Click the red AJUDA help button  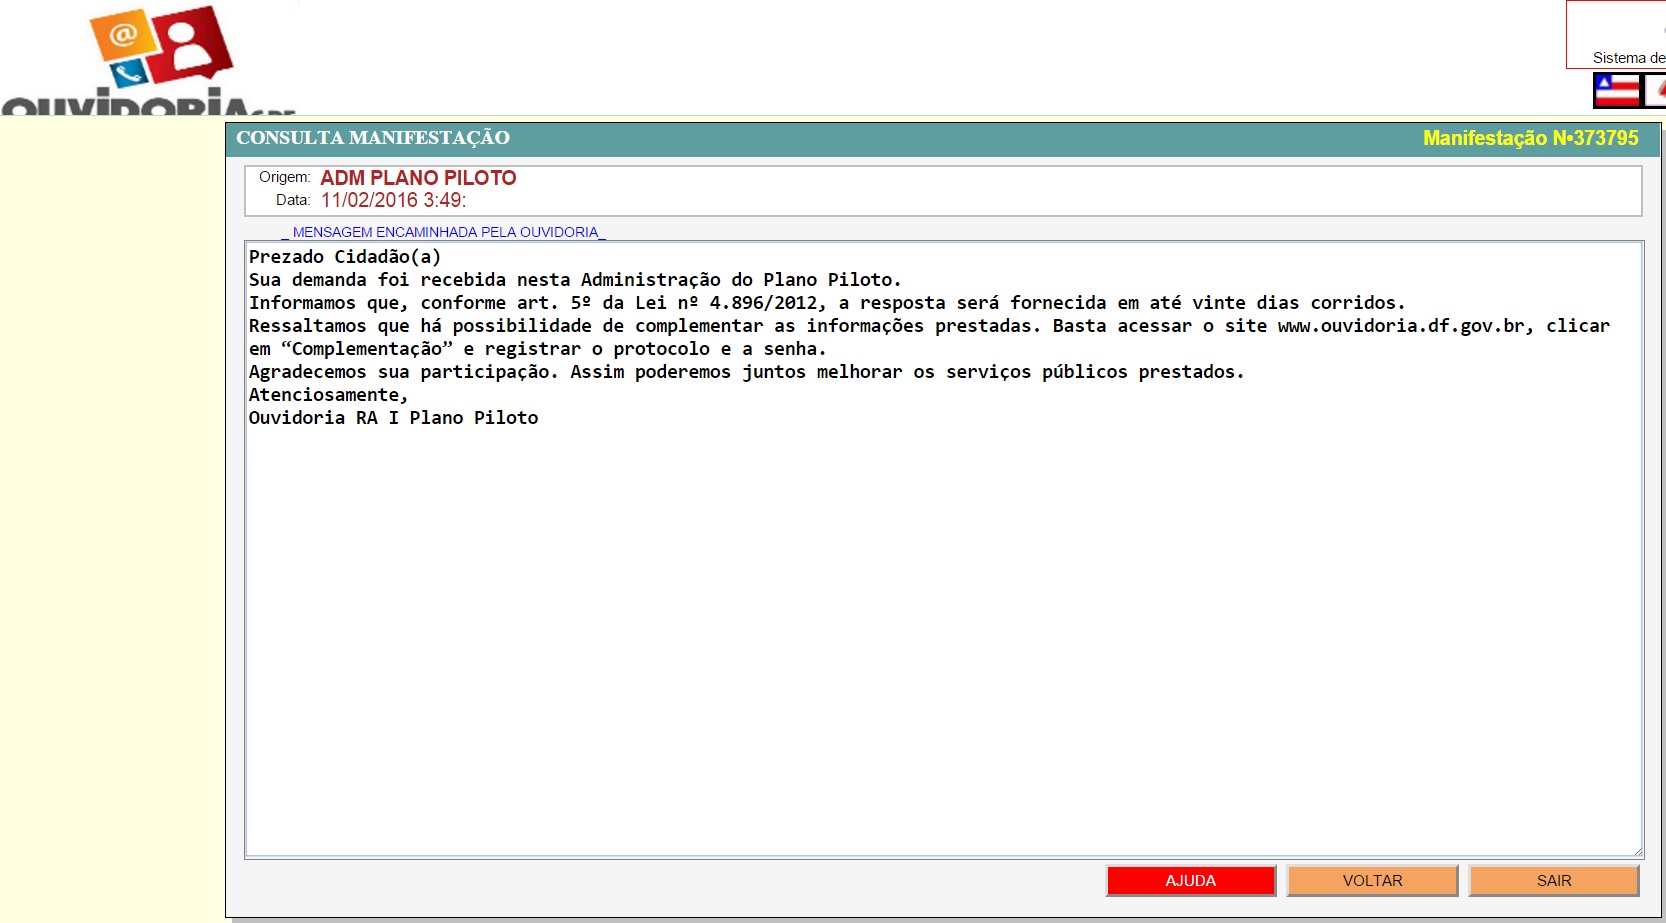point(1190,880)
